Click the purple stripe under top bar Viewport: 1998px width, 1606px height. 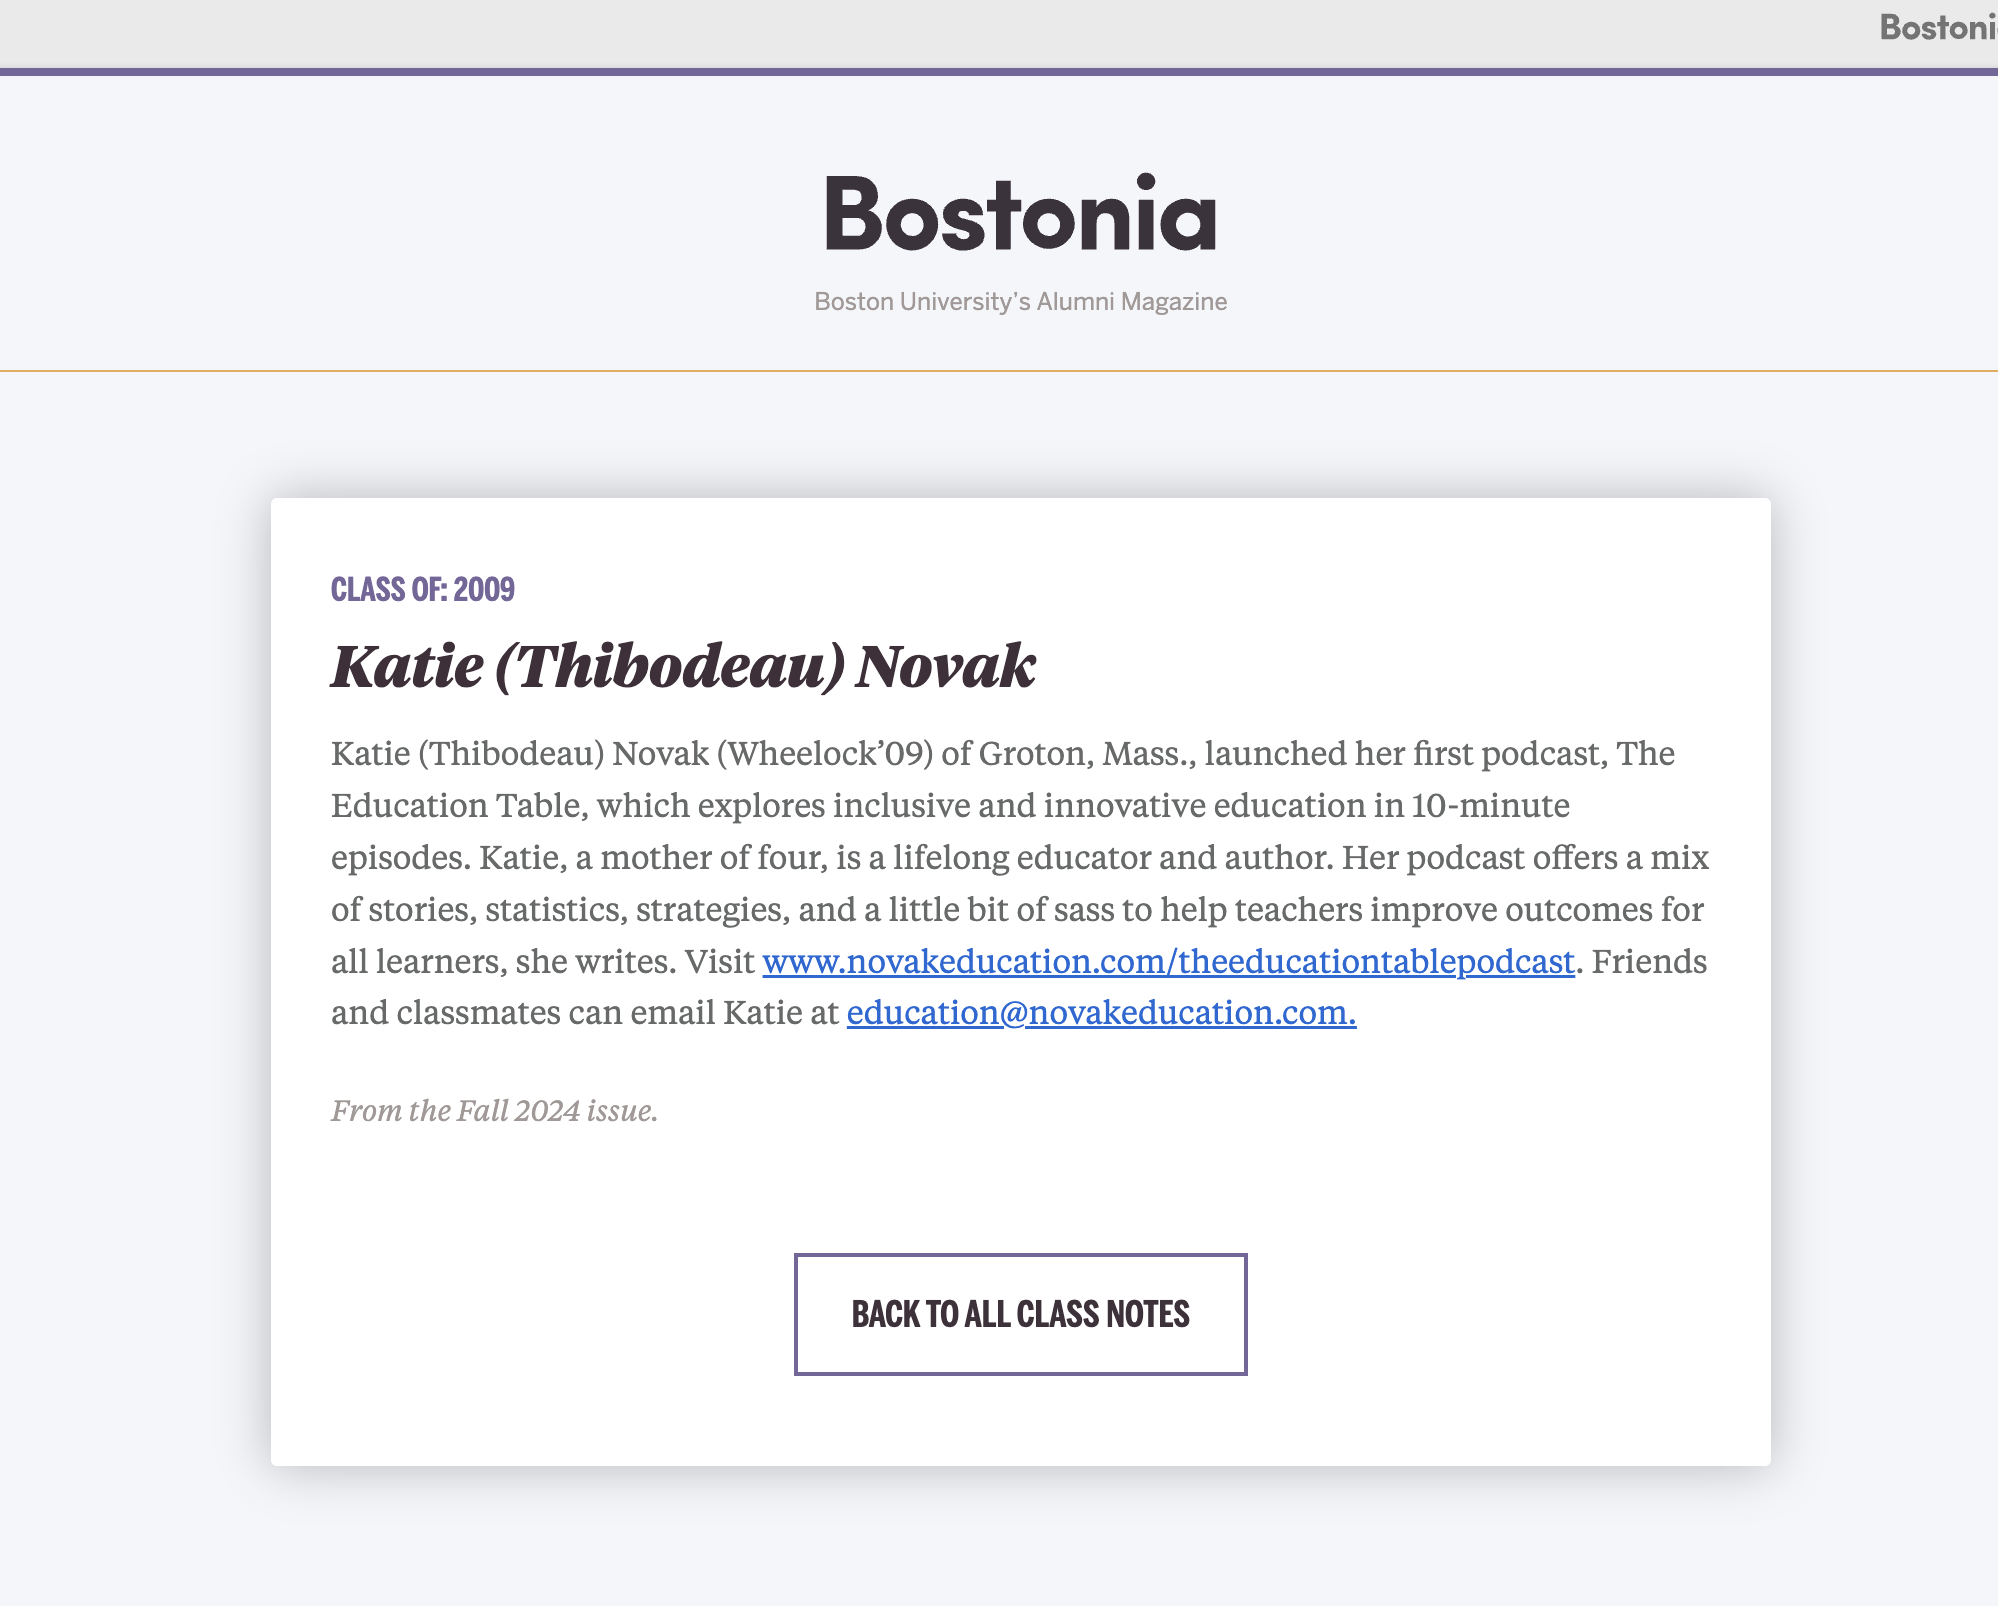pyautogui.click(x=999, y=72)
